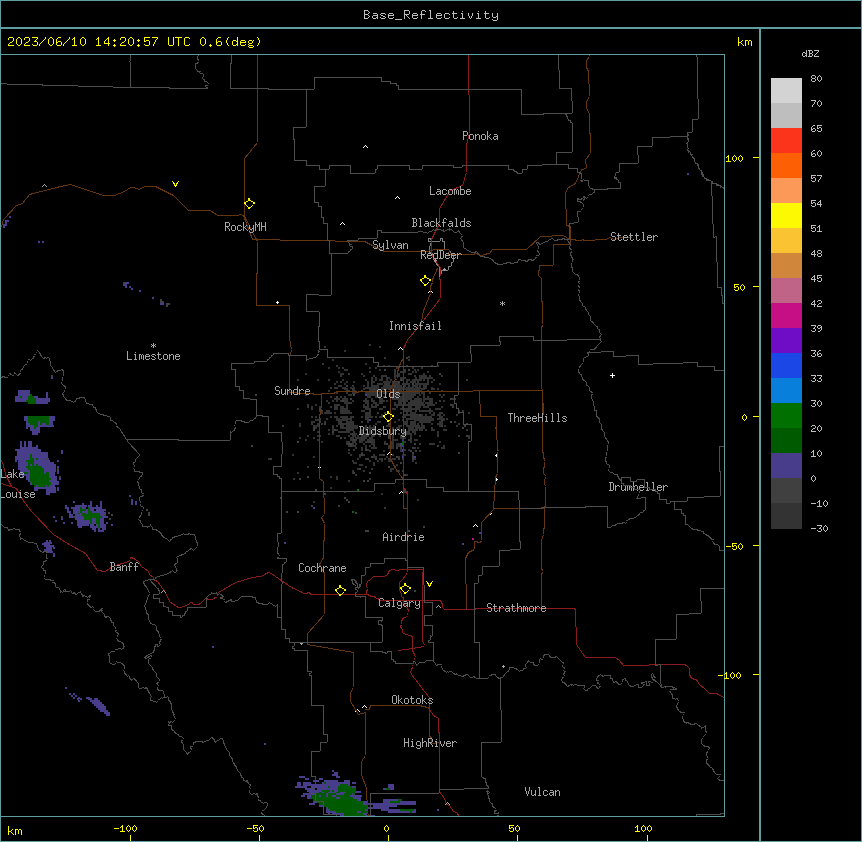Viewport: 862px width, 842px height.
Task: Click the 65 value in dBZ legend
Action: point(816,129)
